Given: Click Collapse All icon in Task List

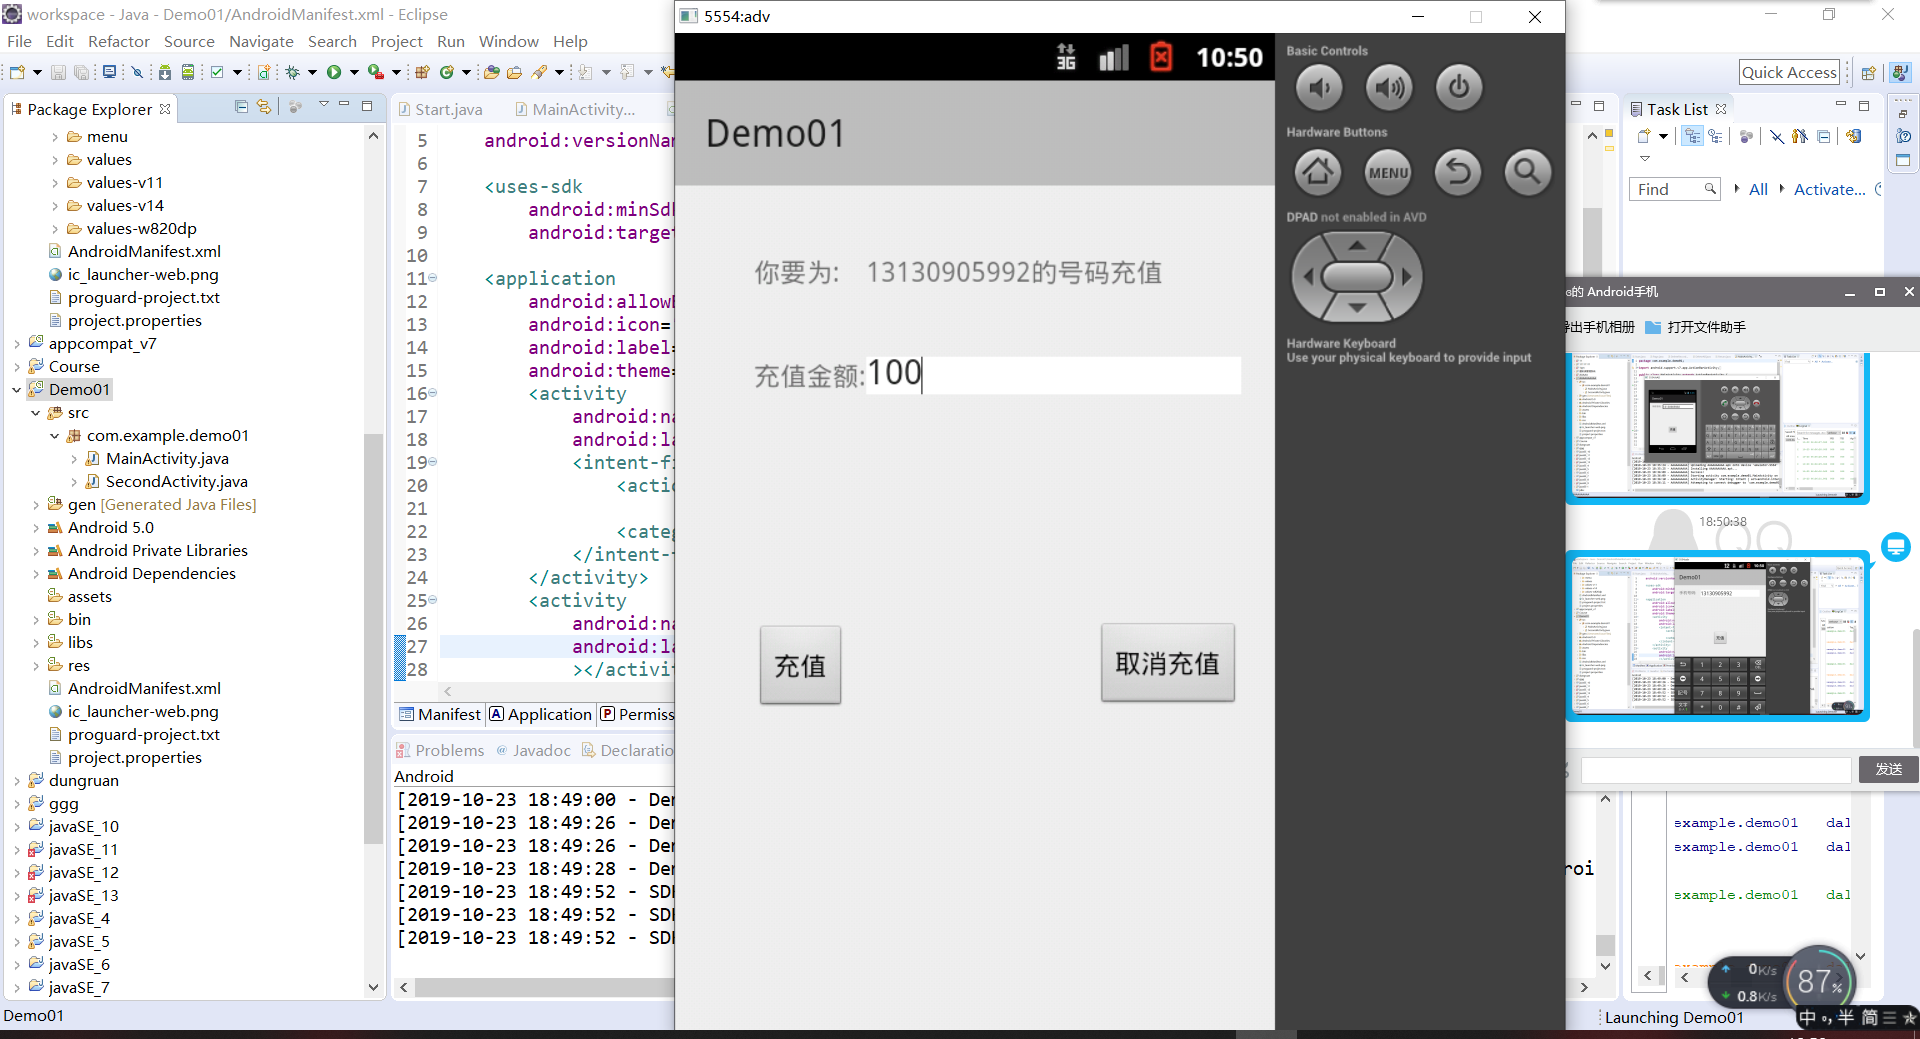Looking at the screenshot, I should pyautogui.click(x=1824, y=137).
